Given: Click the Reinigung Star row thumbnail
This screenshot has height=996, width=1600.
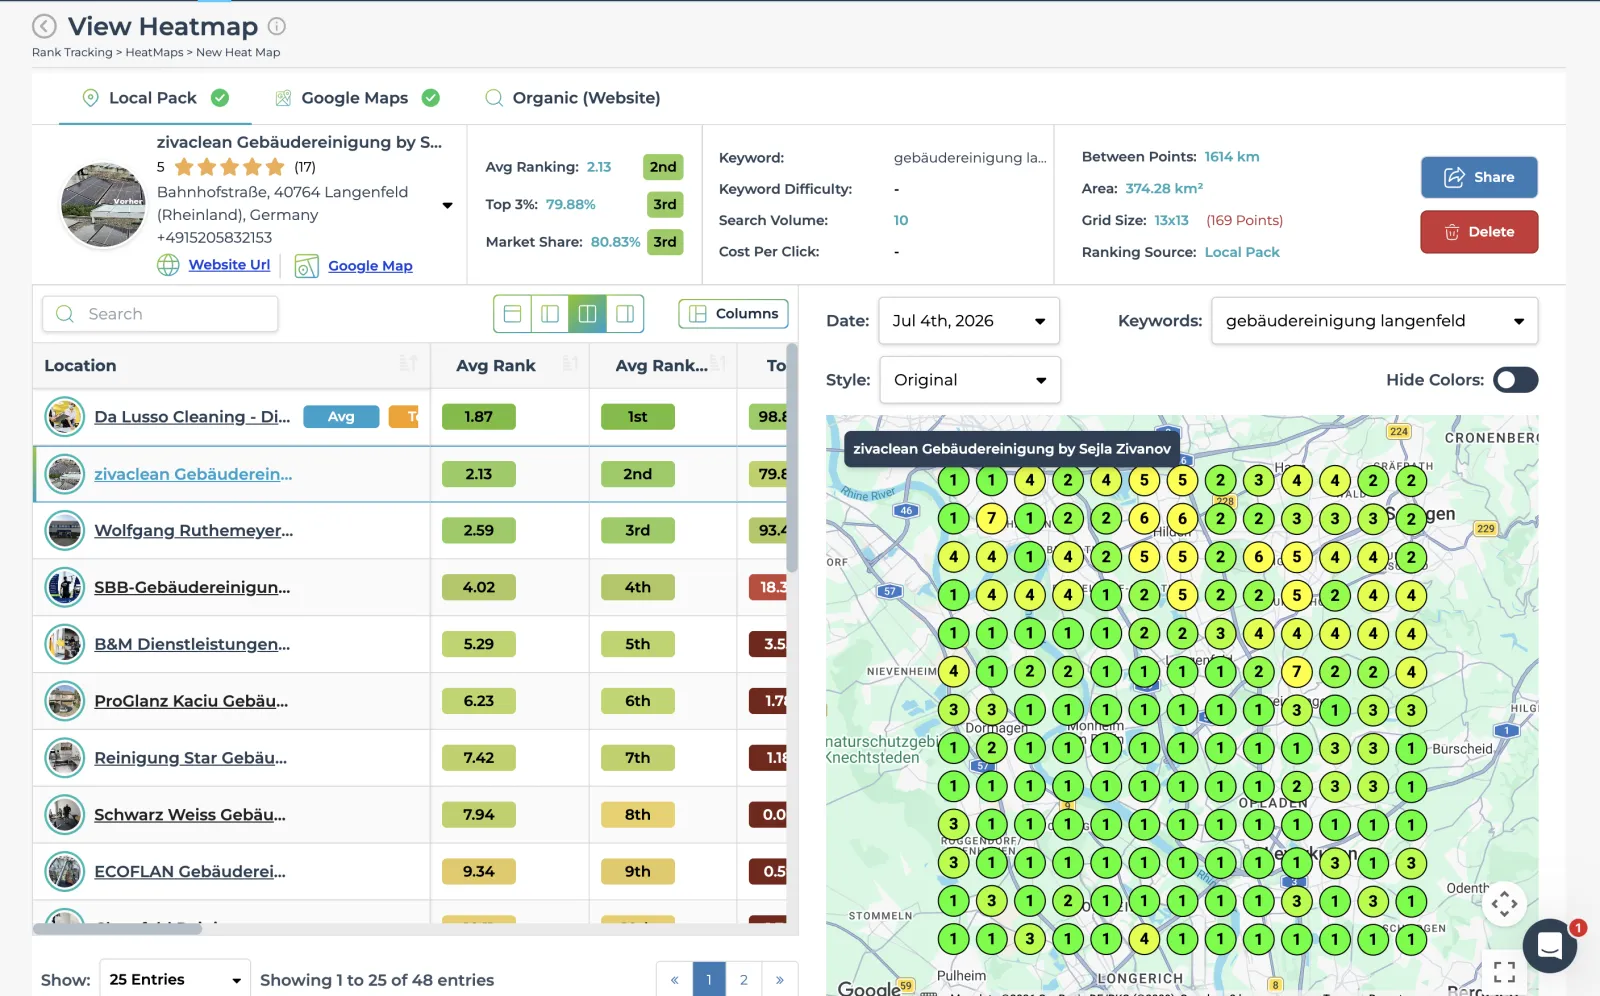Looking at the screenshot, I should (65, 758).
